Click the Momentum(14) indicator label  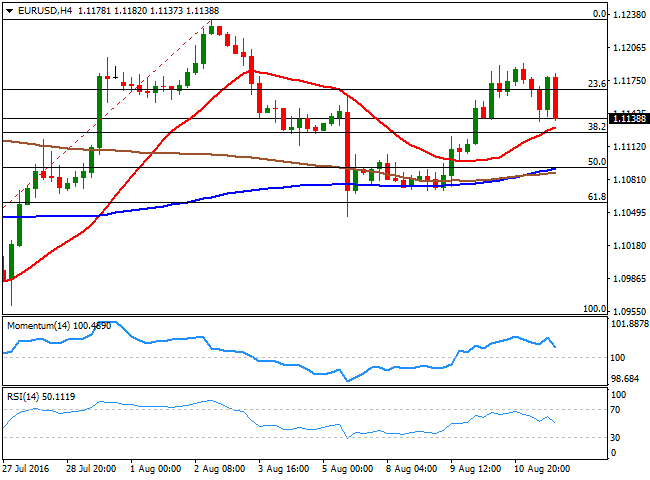click(x=38, y=326)
